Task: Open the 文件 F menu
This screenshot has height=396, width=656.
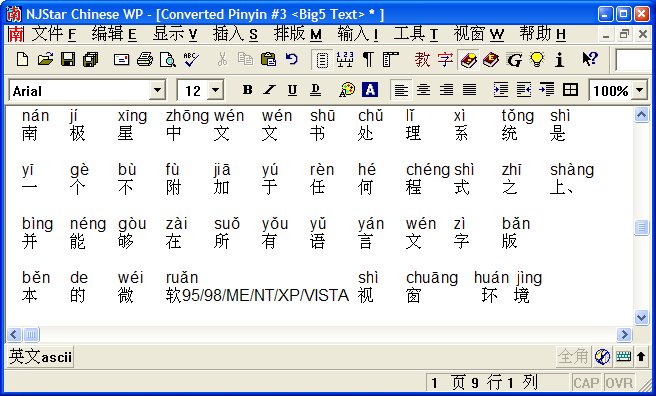Action: coord(54,33)
